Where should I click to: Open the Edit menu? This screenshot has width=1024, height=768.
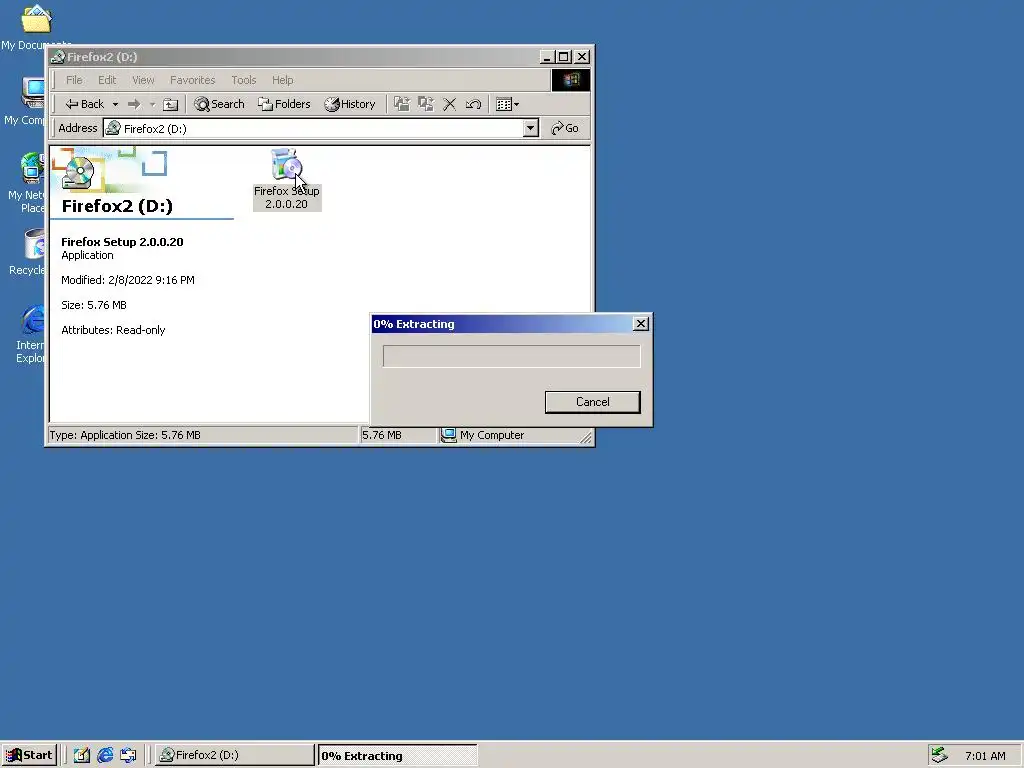pos(107,80)
